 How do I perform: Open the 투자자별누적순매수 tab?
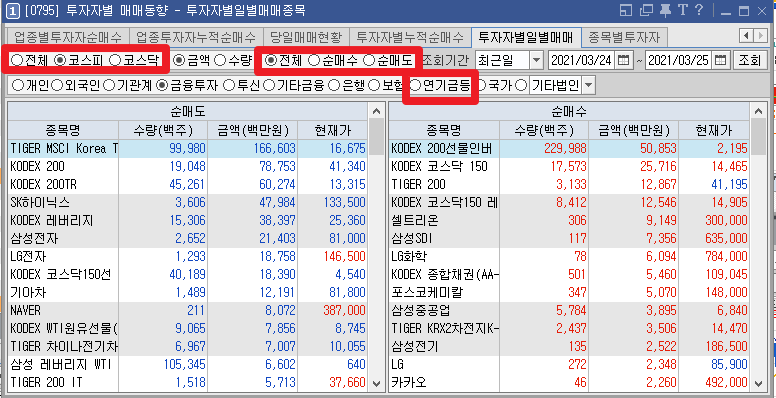pos(410,37)
